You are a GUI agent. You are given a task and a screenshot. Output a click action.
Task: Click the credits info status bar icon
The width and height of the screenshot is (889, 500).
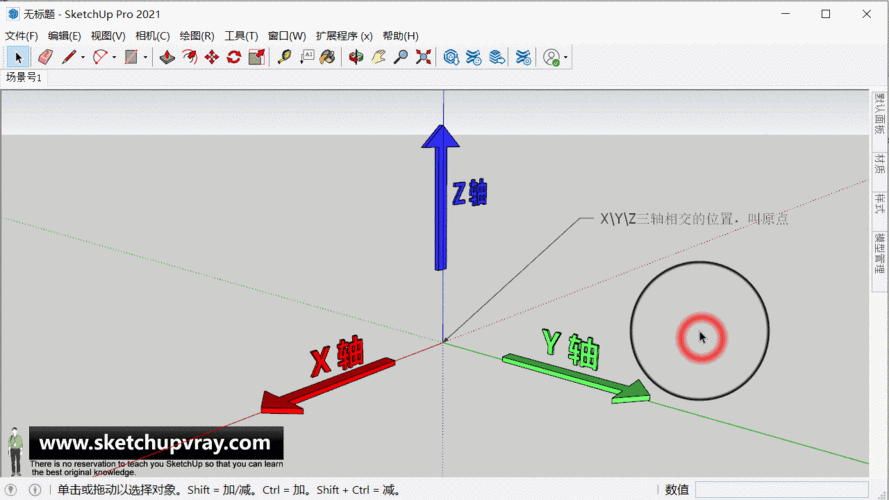[35, 490]
